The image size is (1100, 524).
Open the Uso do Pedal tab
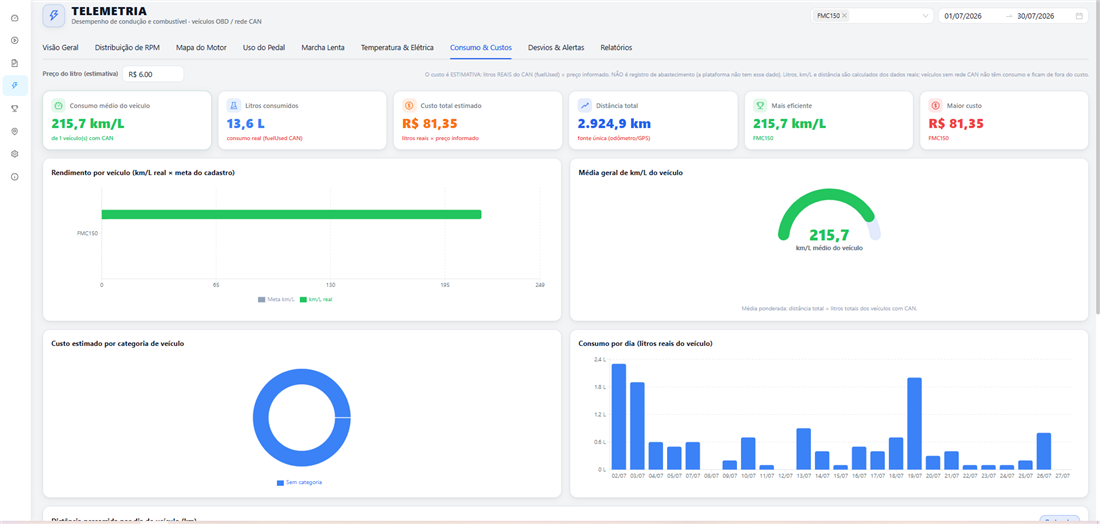[264, 48]
